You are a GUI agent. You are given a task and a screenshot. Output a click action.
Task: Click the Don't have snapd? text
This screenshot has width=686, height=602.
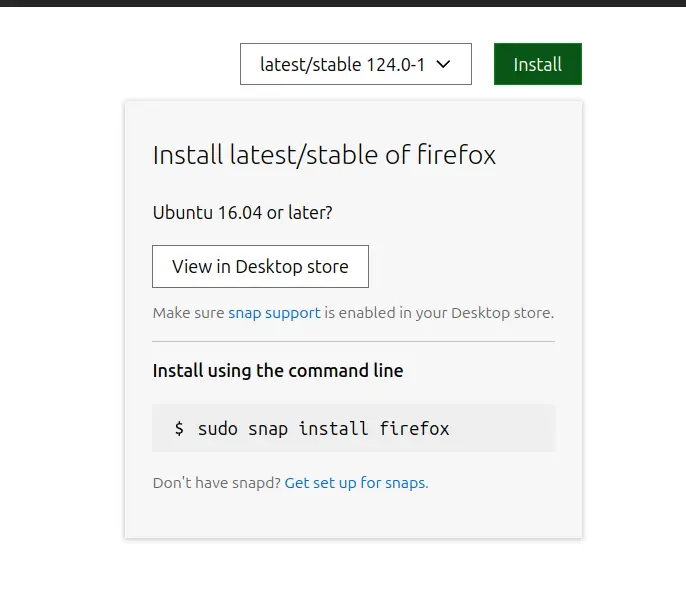coord(217,483)
